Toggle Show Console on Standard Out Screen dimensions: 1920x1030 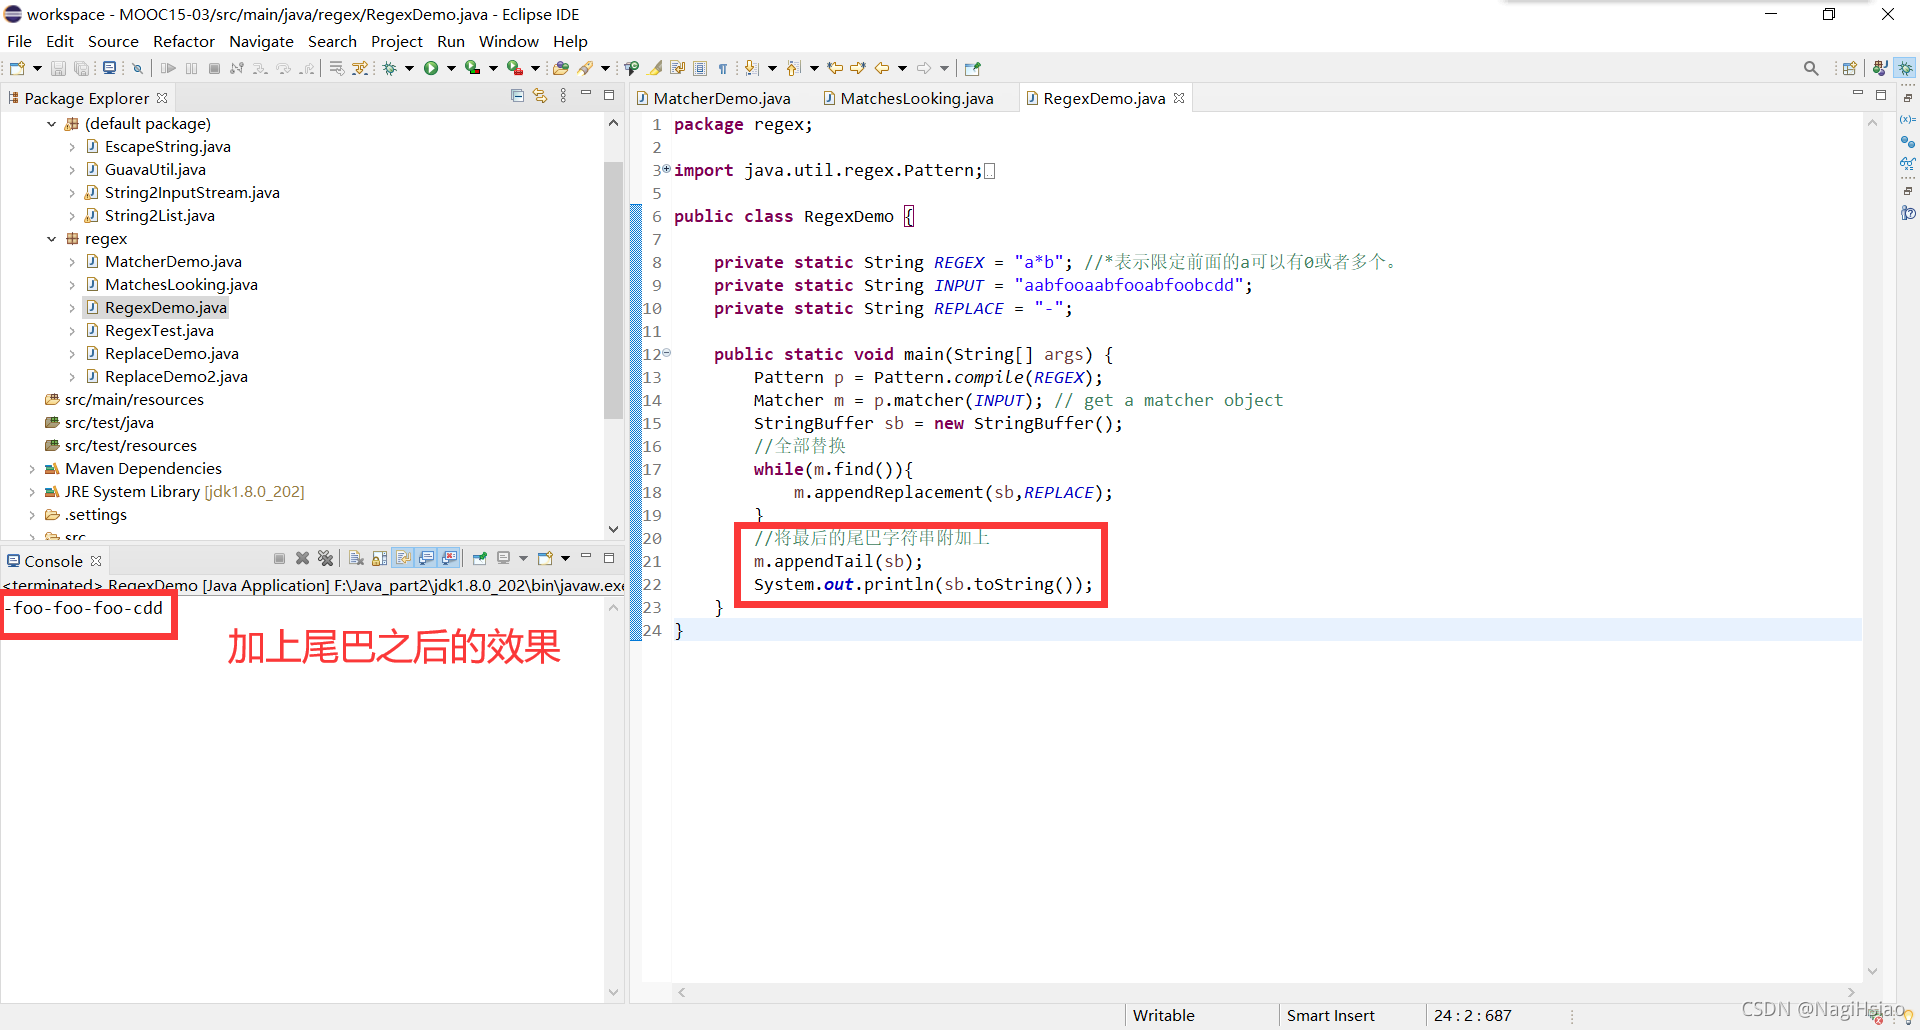coord(427,558)
